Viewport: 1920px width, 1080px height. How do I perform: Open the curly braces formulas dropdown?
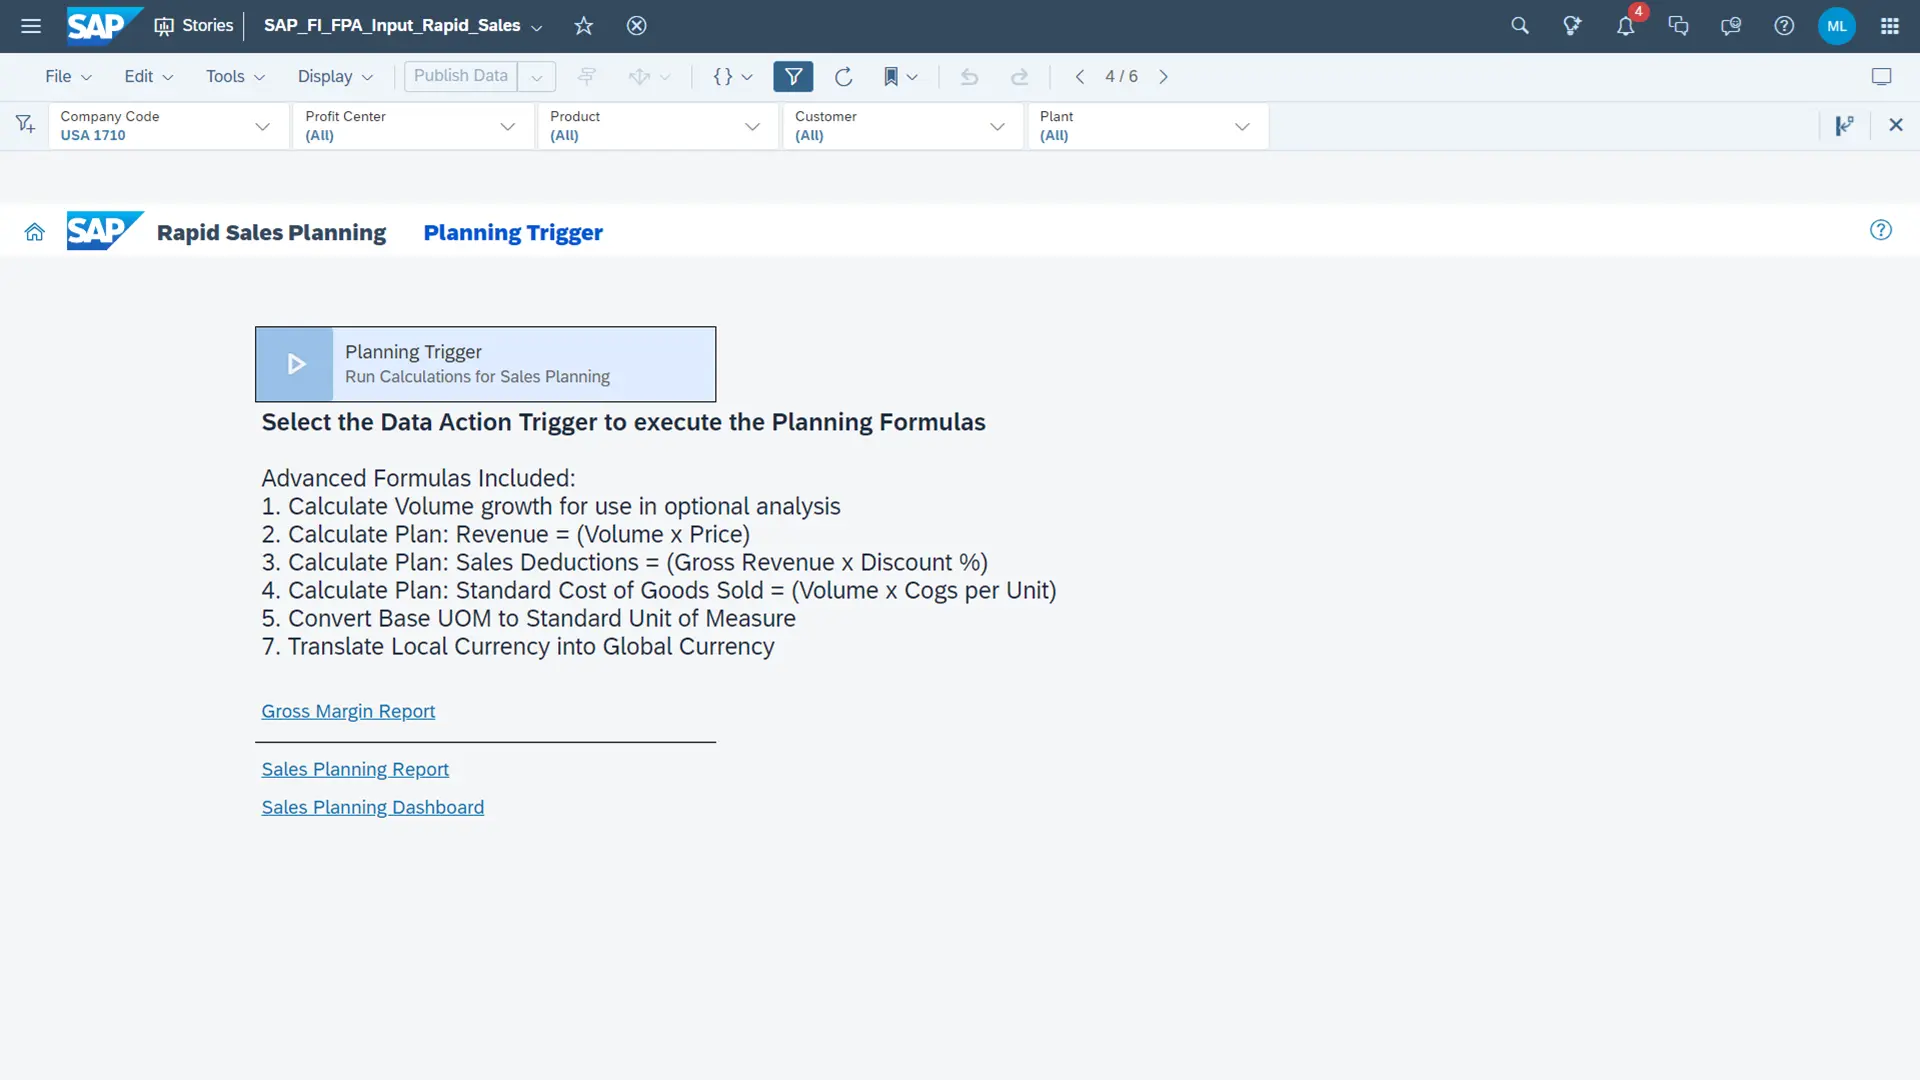[732, 76]
